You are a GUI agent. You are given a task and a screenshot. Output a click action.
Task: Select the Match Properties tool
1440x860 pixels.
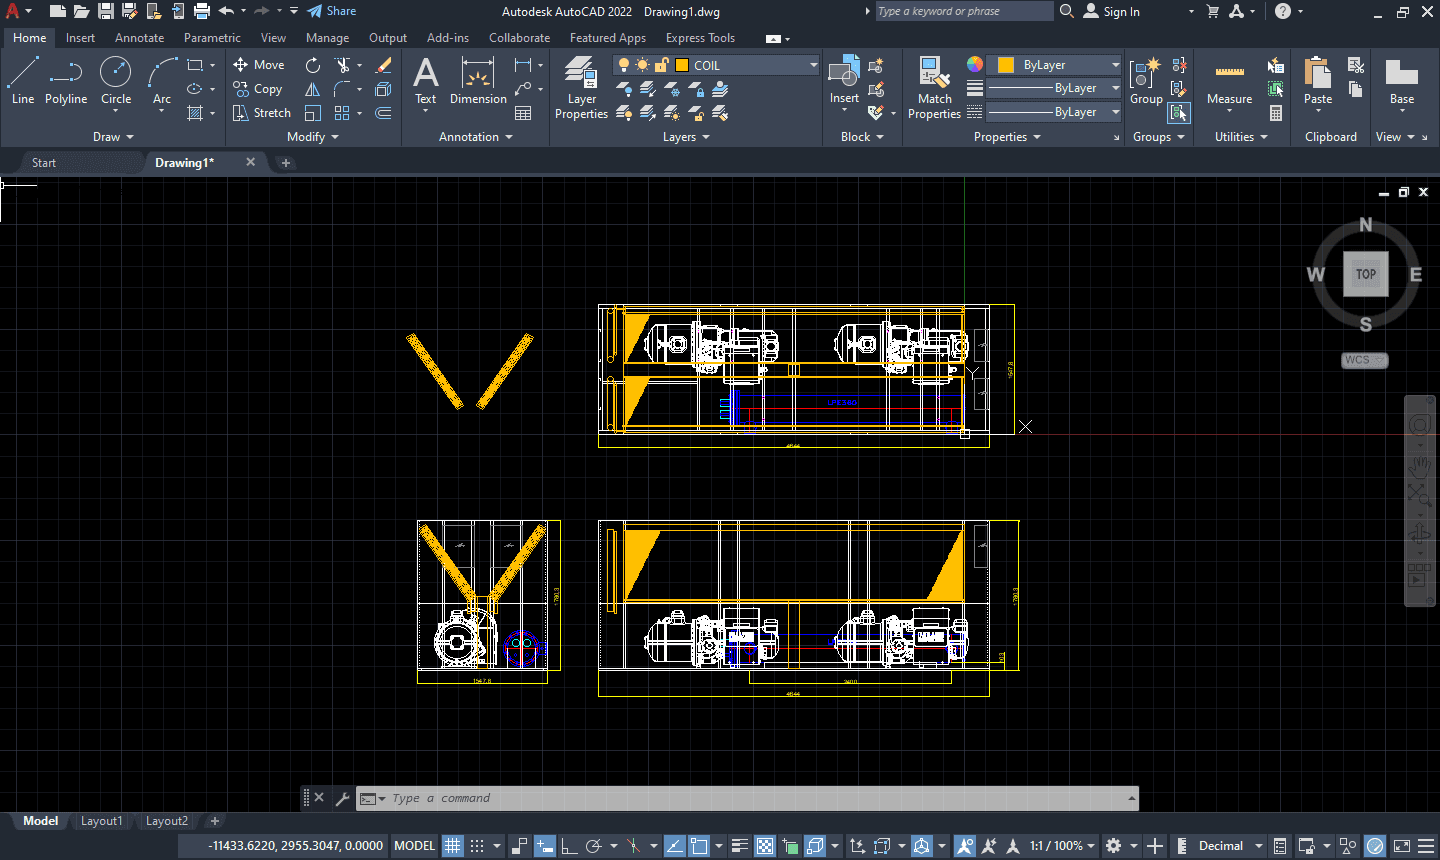[x=934, y=88]
